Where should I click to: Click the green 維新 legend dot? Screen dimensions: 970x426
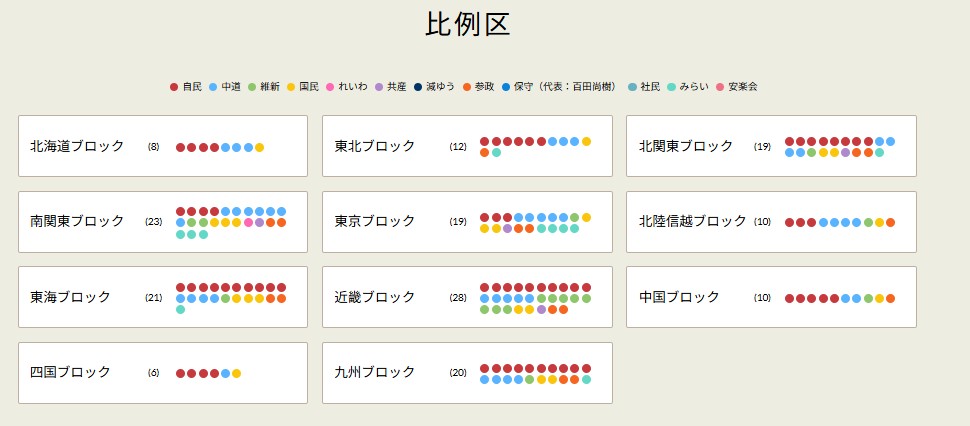[252, 87]
